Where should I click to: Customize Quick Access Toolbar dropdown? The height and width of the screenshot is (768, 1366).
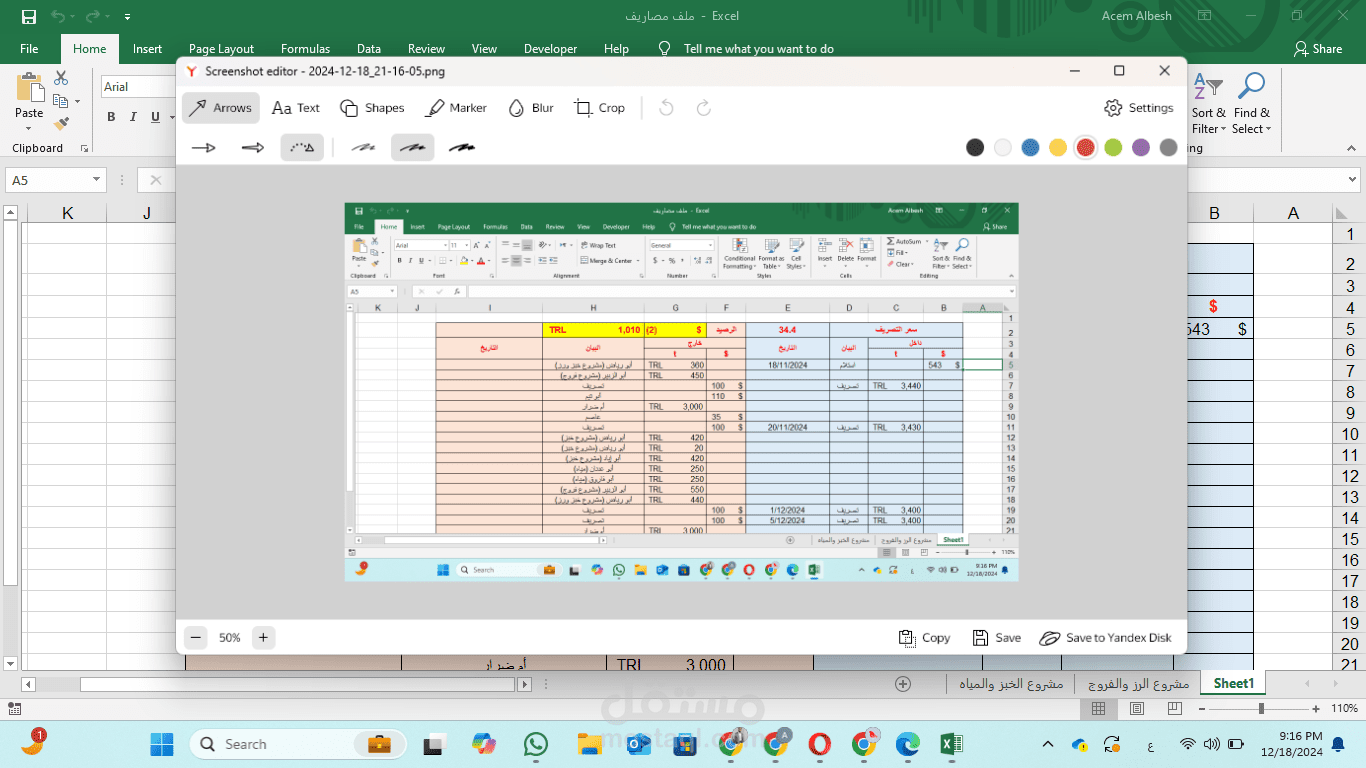[127, 17]
